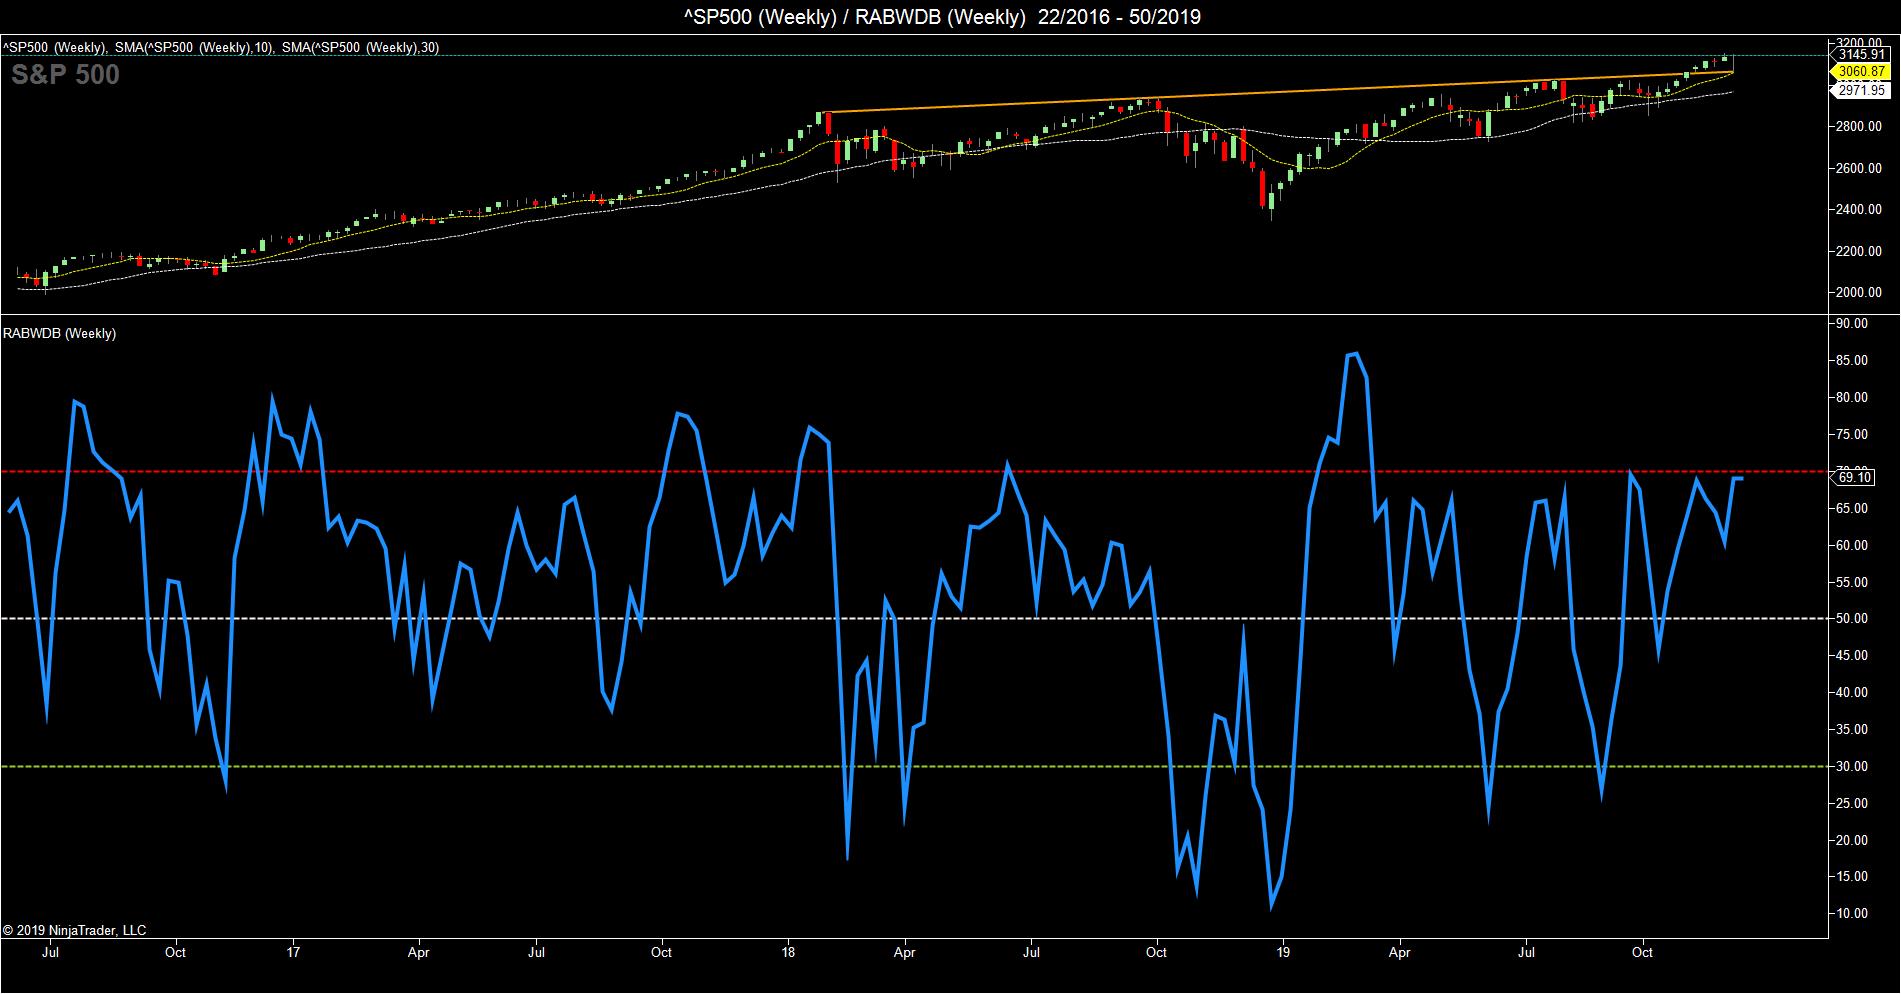Click the ^SP500 SMA indicator label text
This screenshot has width=1901, height=994.
pos(220,47)
